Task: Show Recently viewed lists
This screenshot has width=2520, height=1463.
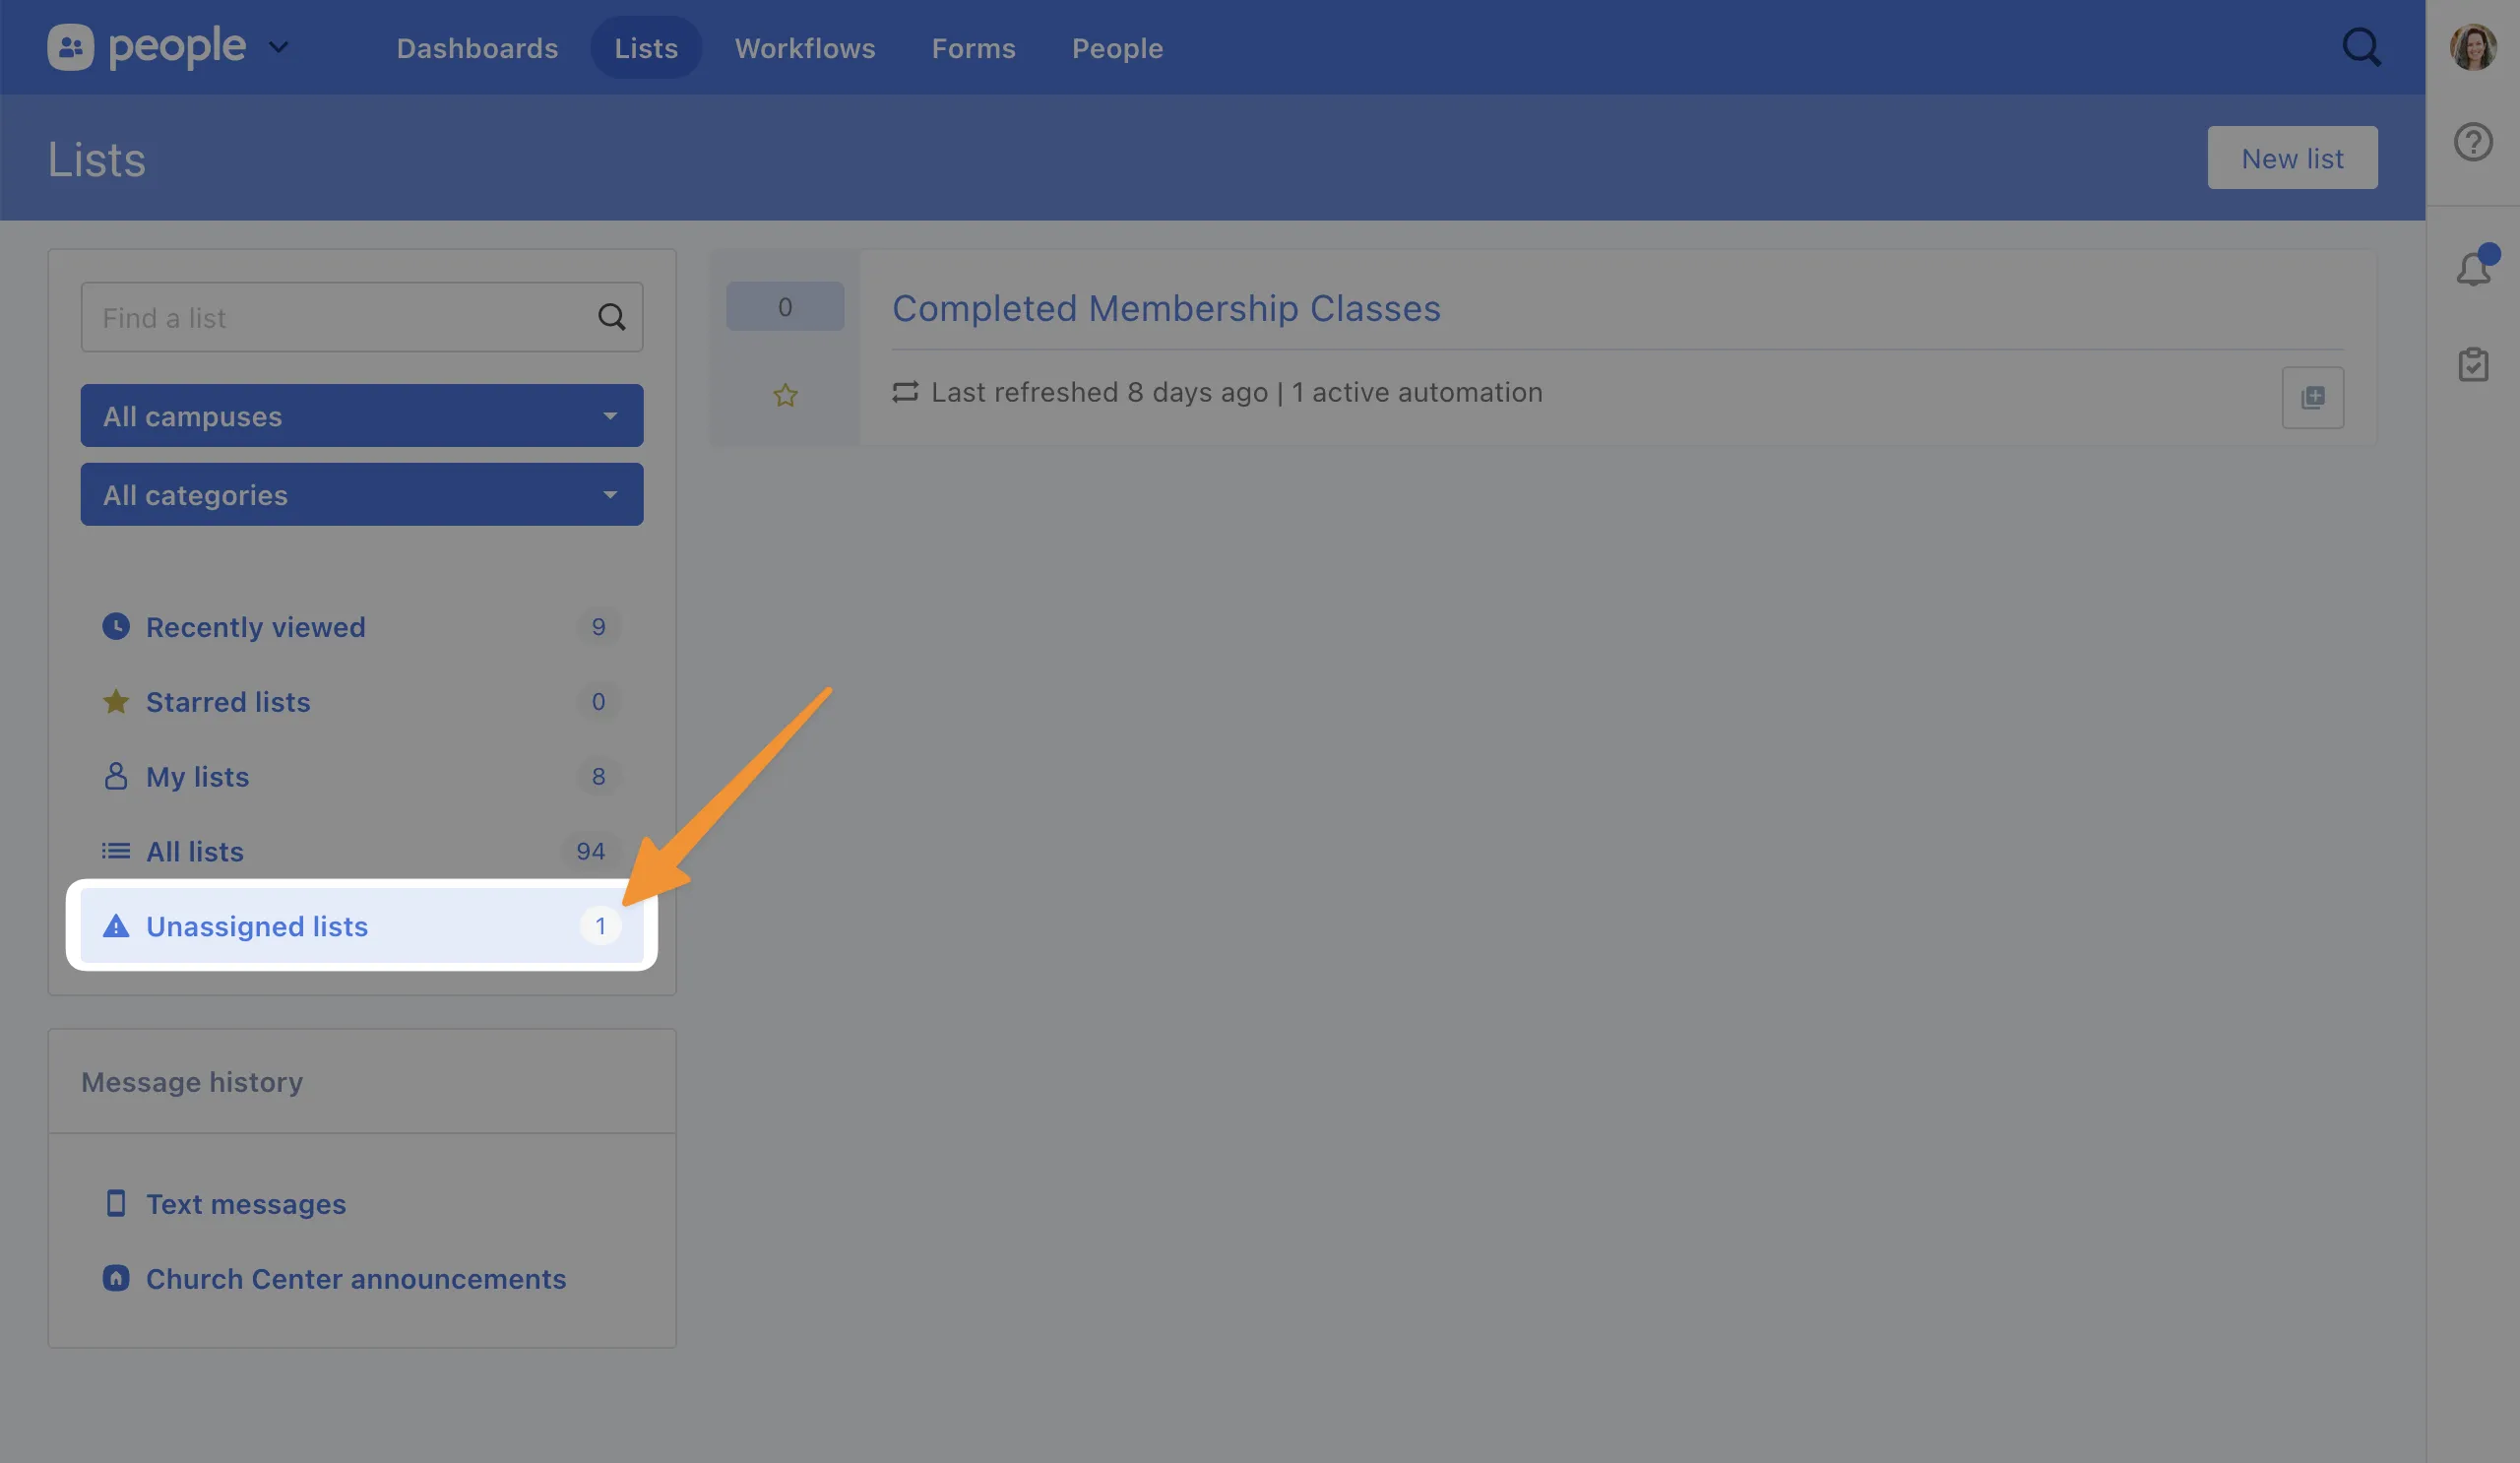Action: point(255,627)
